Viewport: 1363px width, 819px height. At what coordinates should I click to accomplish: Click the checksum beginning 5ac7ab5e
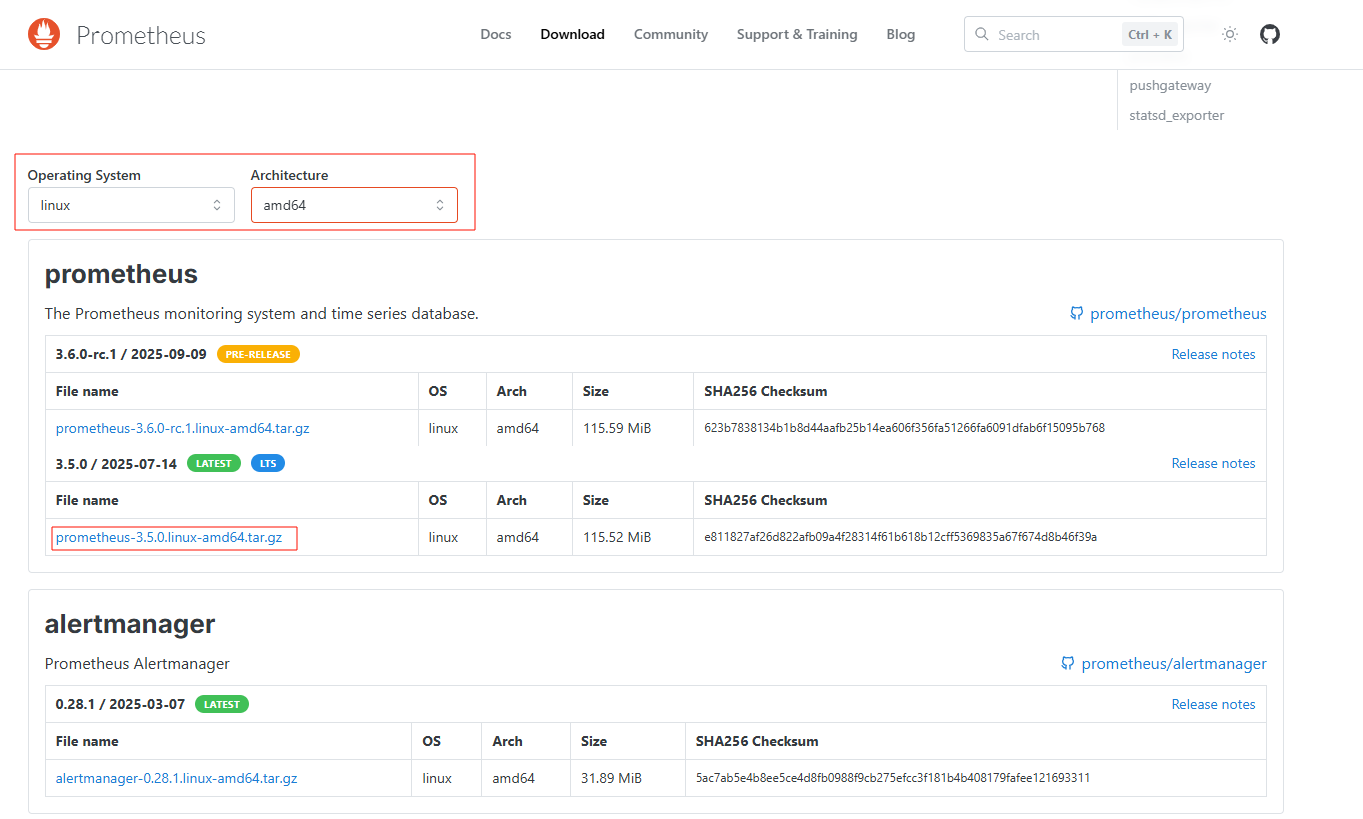click(893, 778)
